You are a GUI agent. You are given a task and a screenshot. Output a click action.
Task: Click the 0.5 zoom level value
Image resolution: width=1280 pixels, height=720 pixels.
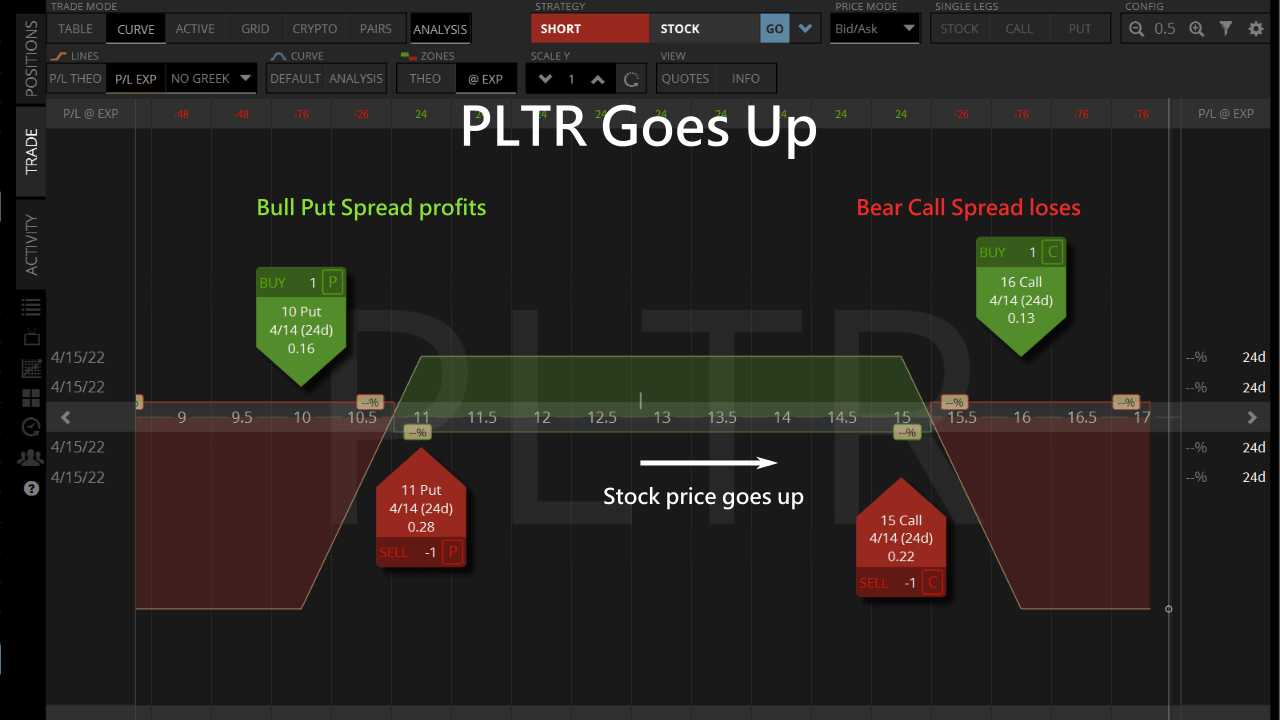point(1165,29)
